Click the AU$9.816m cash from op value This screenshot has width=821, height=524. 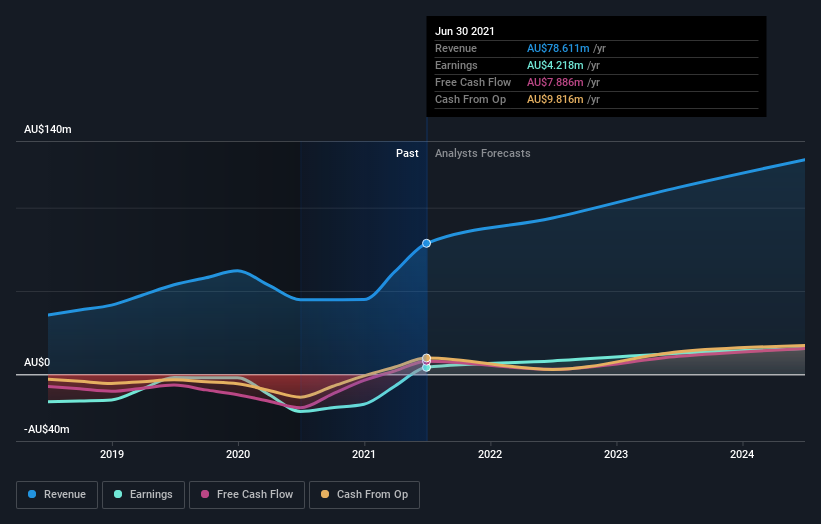pos(555,99)
